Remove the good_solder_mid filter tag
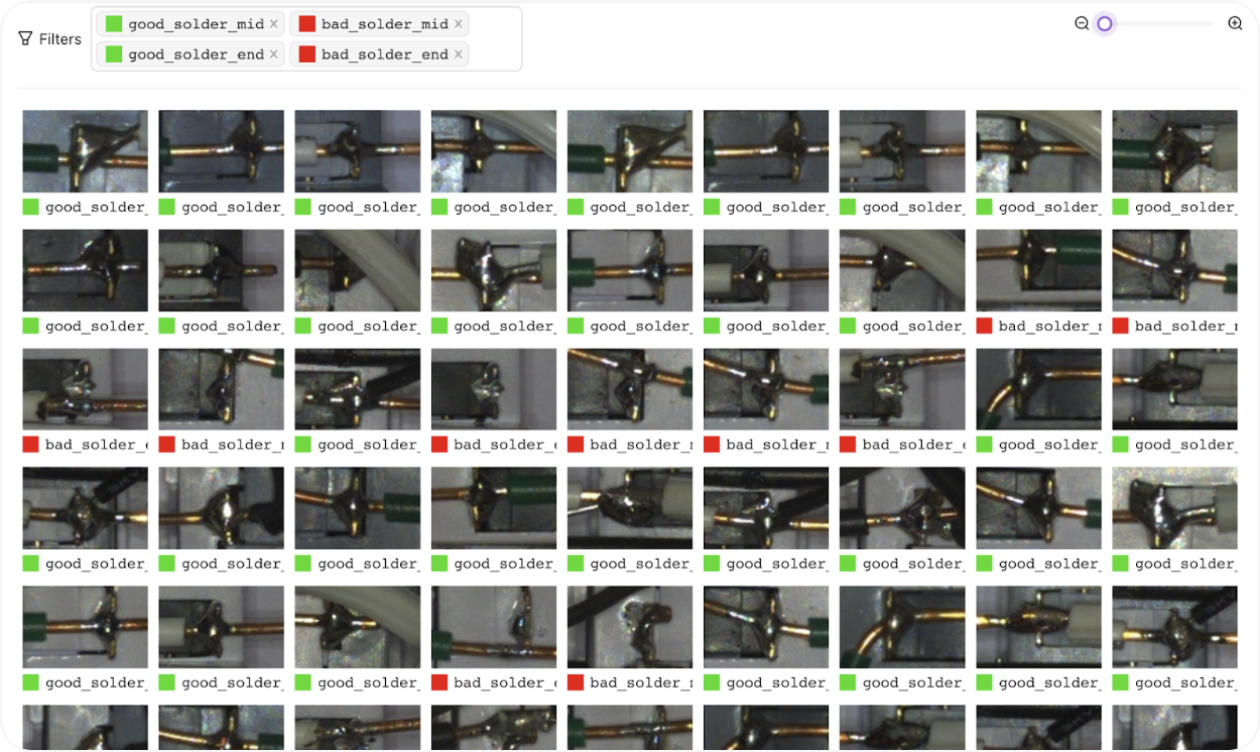 point(274,24)
